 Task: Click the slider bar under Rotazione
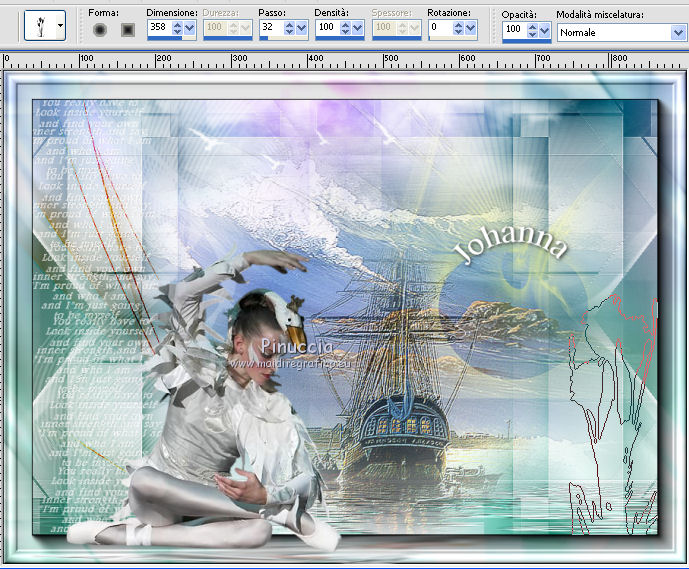[x=453, y=38]
